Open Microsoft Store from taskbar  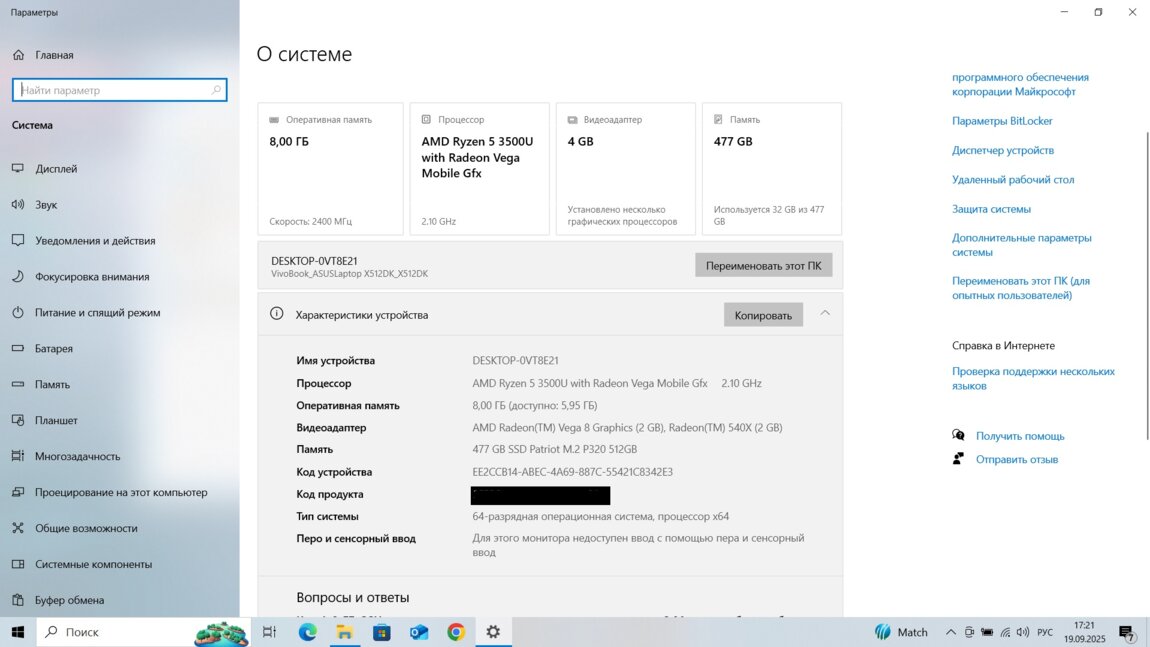(x=381, y=632)
